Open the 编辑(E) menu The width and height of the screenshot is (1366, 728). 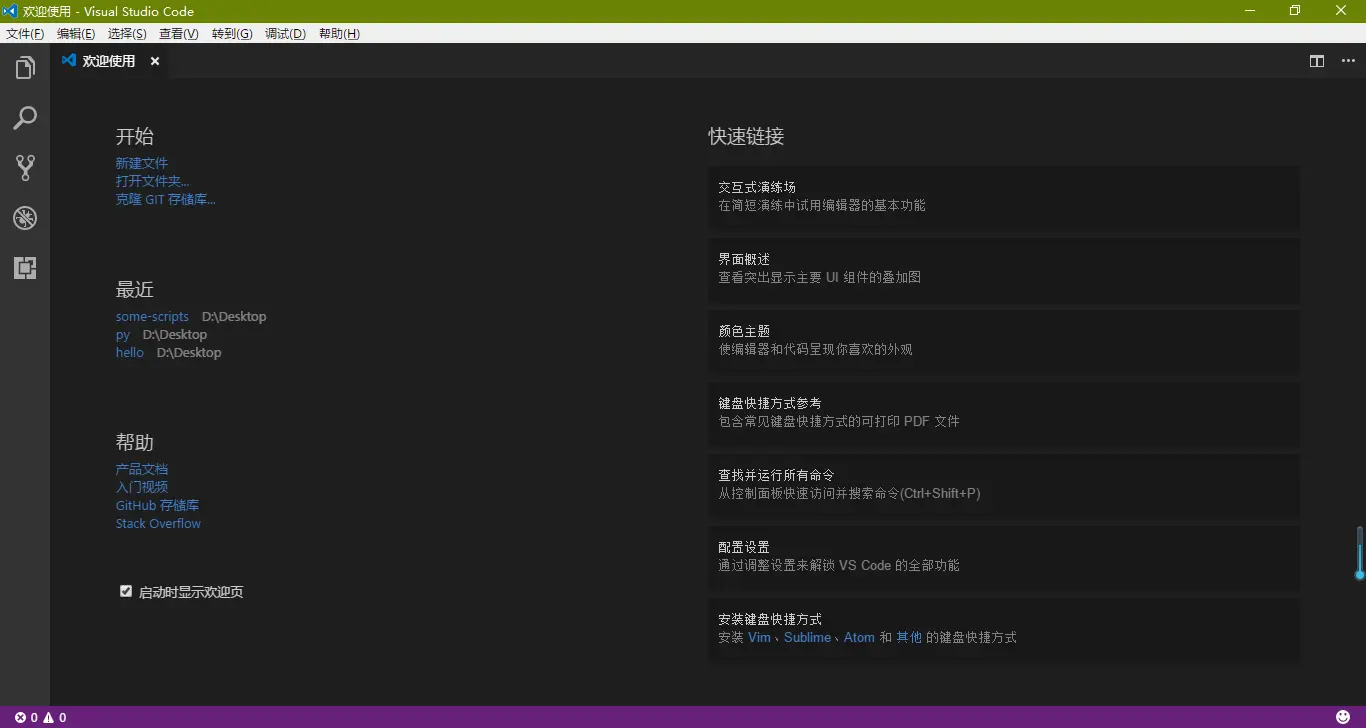[76, 33]
